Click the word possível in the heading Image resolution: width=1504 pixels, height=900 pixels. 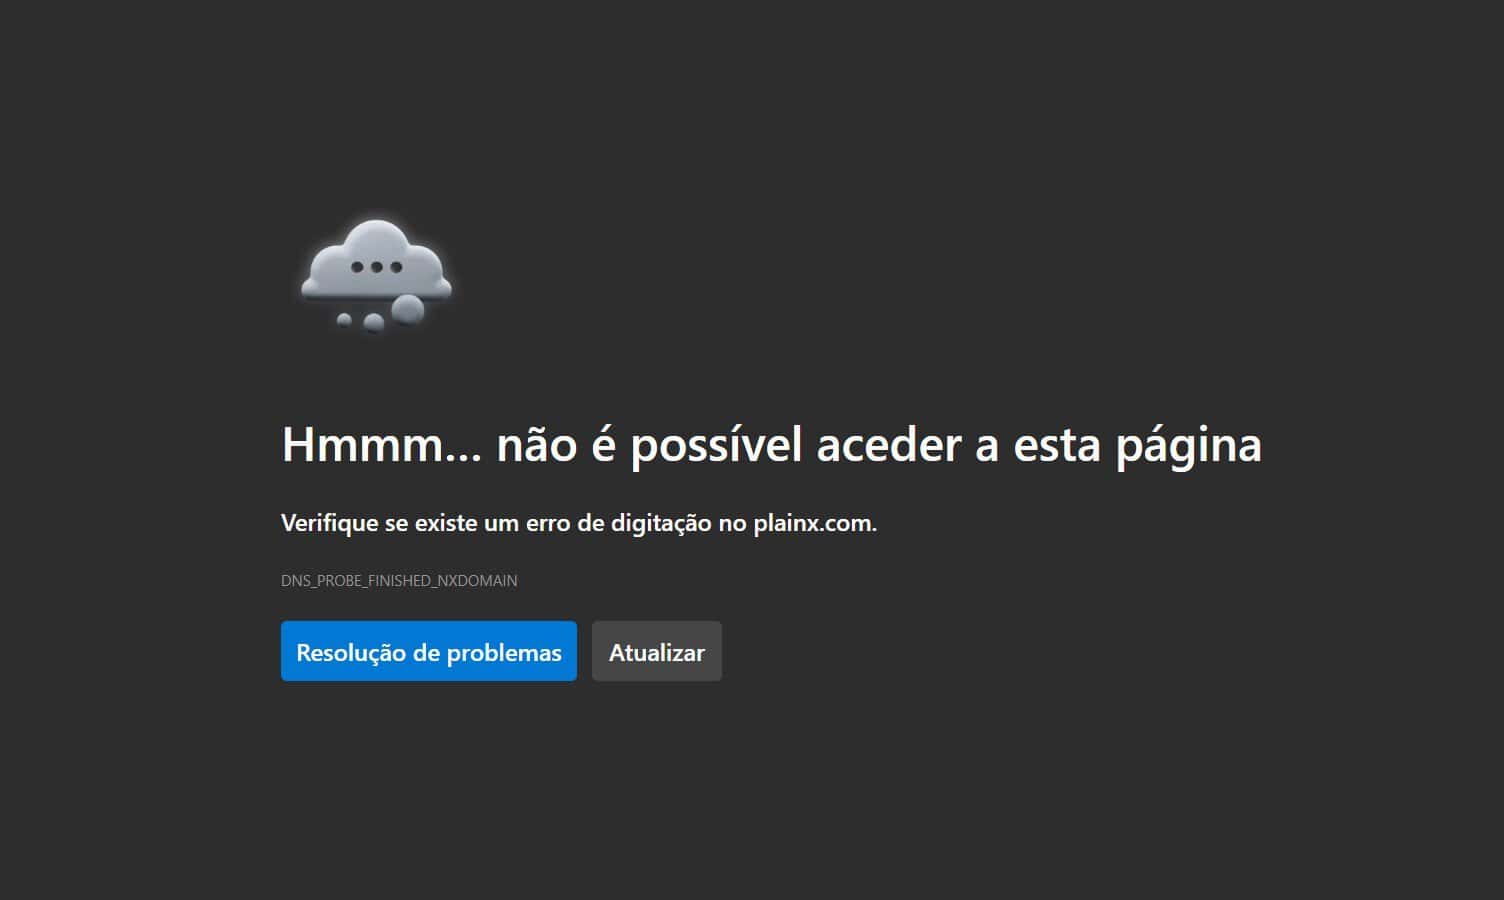(x=716, y=445)
